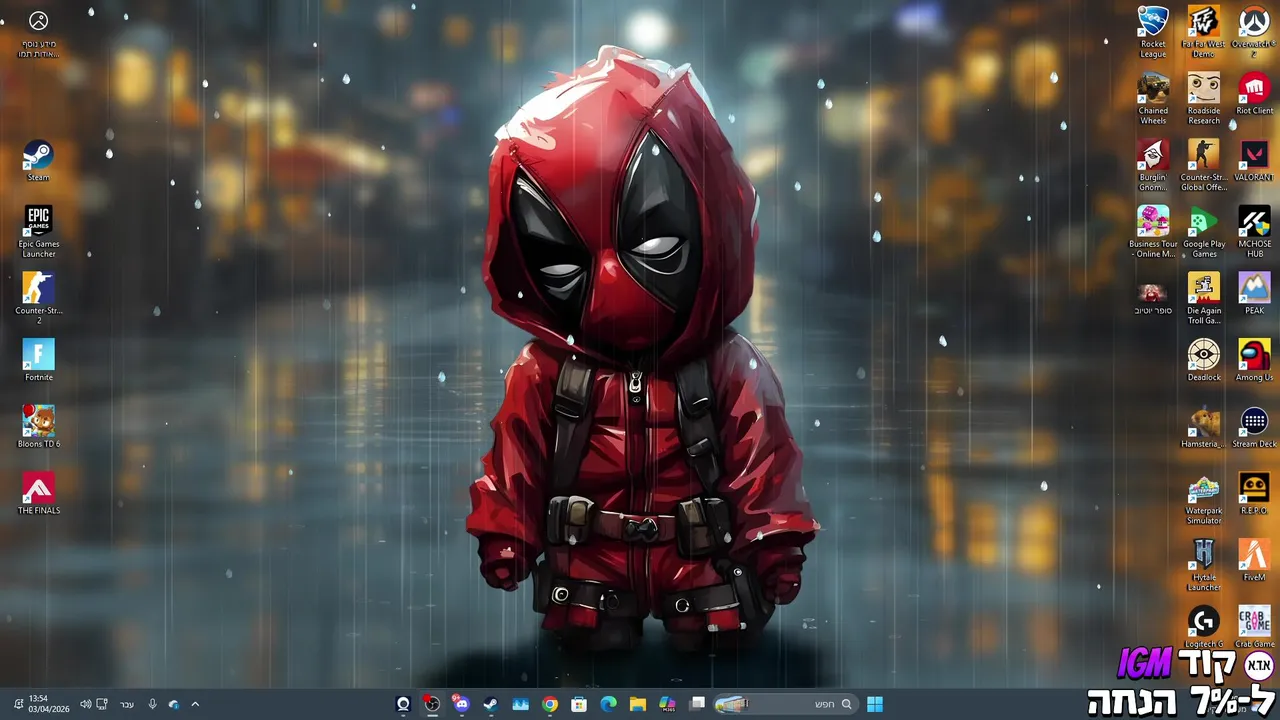Launch Microsoft Edge from the taskbar
The image size is (1280, 720).
pos(608,704)
